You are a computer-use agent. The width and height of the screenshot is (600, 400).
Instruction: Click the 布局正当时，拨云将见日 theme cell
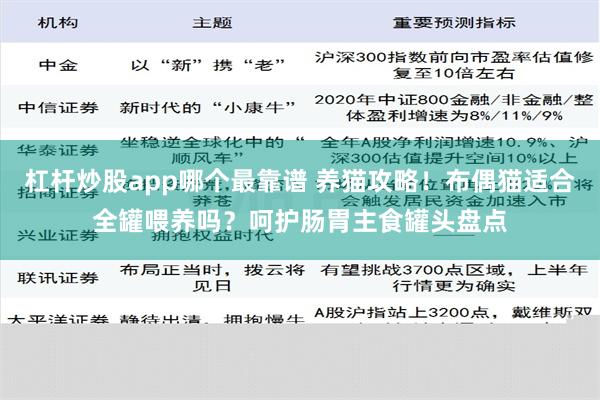[x=212, y=278]
